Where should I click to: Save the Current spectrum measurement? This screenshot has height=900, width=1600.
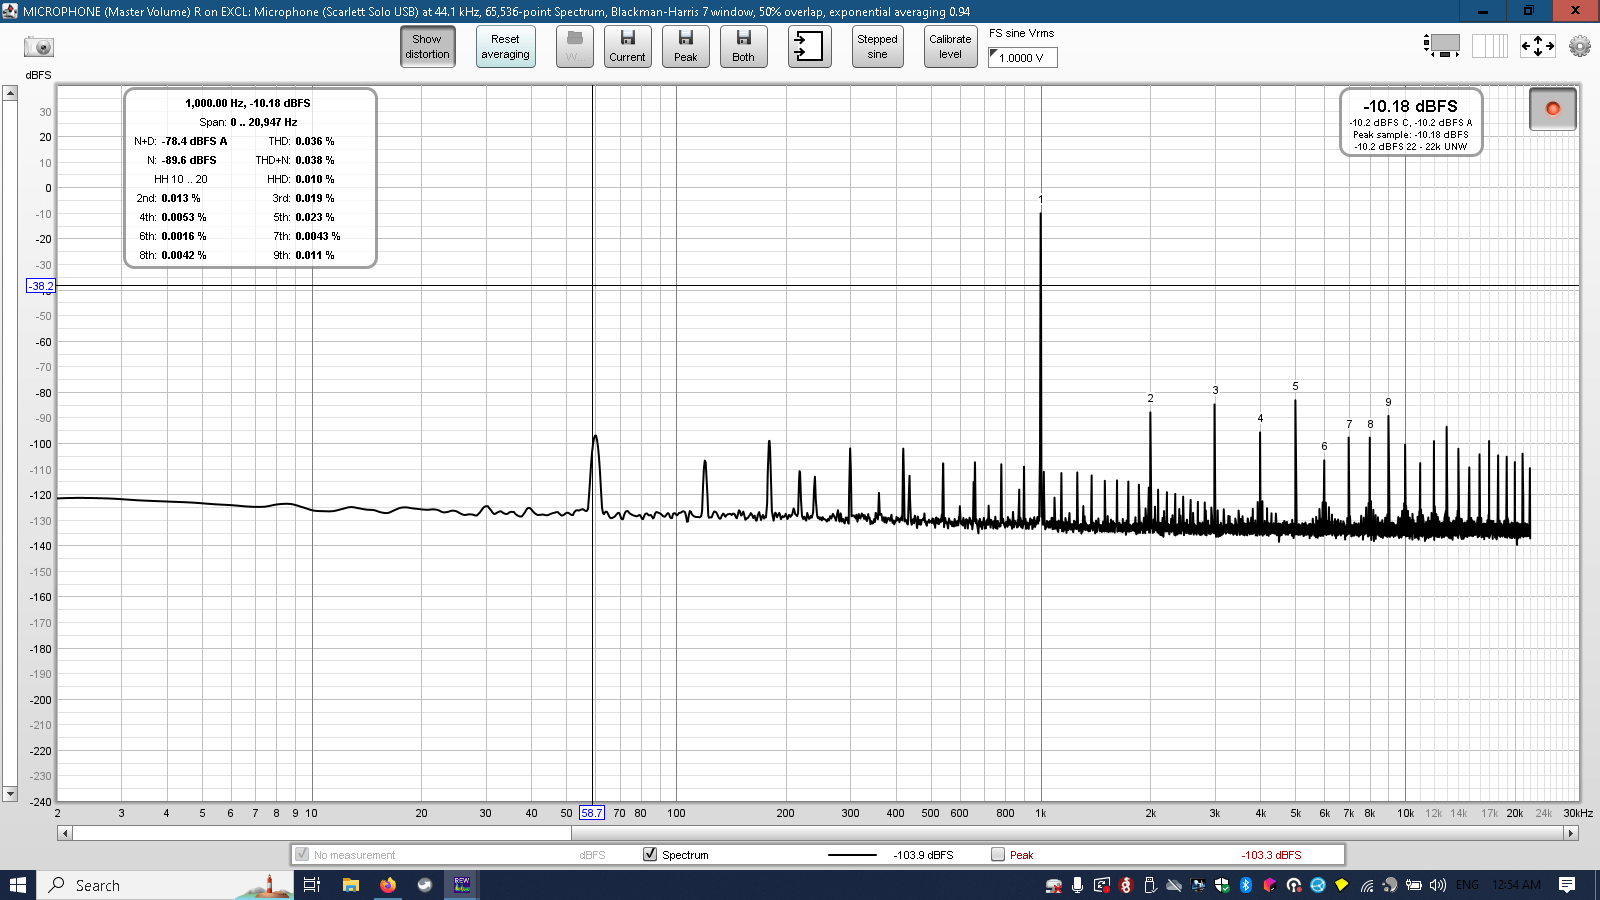627,47
